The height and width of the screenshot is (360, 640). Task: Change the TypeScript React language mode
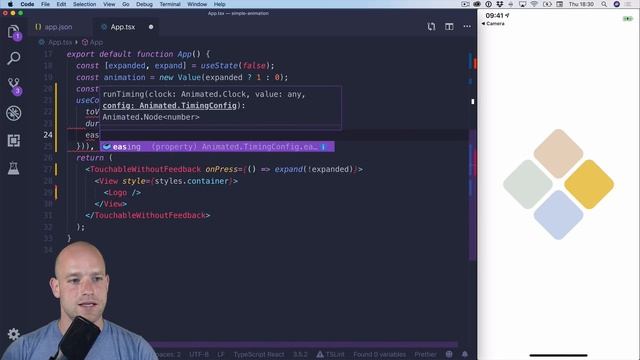click(x=259, y=354)
